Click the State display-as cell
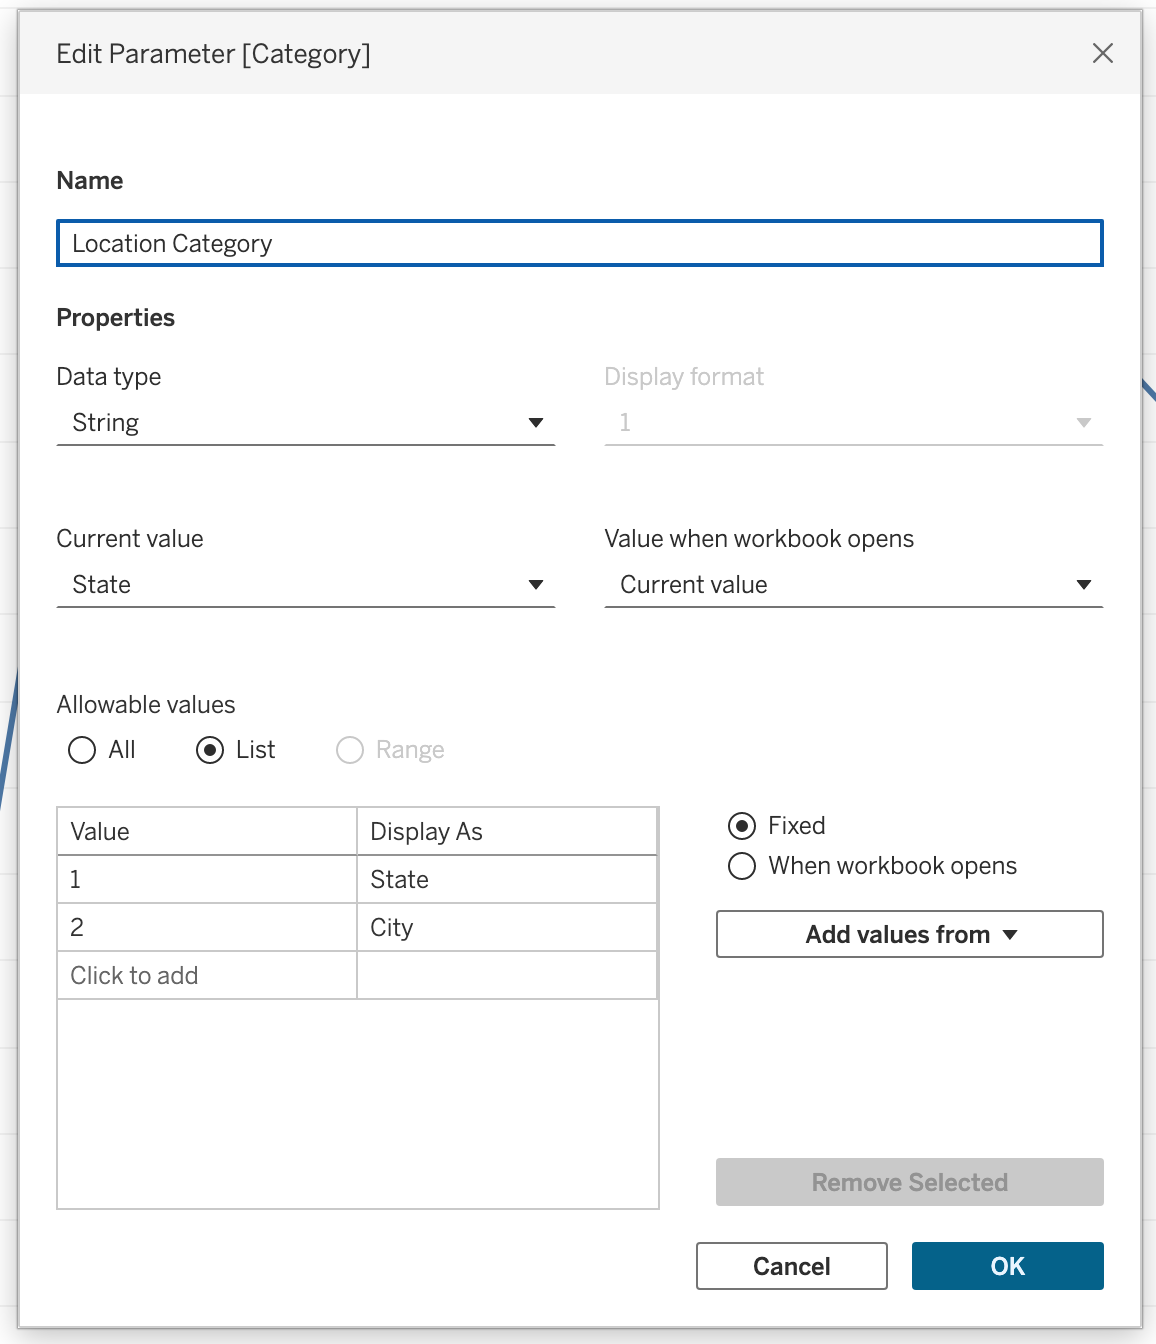The image size is (1156, 1344). coord(506,880)
